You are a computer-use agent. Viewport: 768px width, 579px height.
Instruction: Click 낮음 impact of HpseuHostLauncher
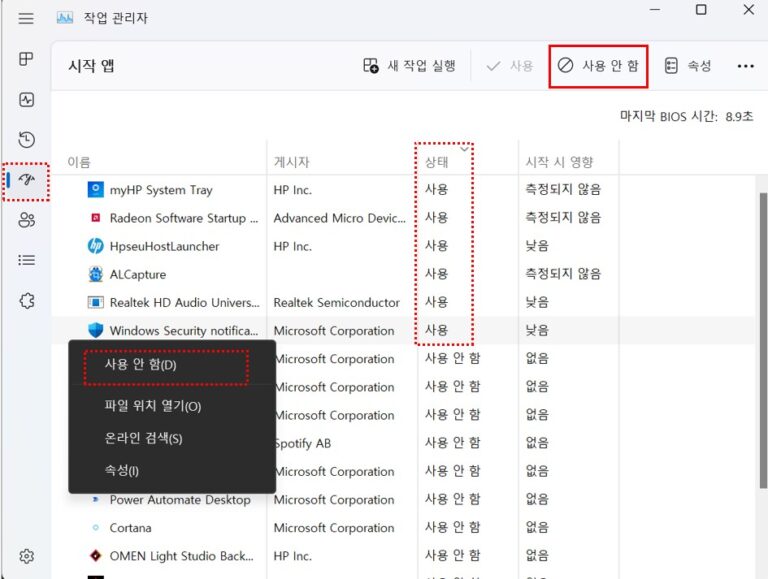[537, 246]
